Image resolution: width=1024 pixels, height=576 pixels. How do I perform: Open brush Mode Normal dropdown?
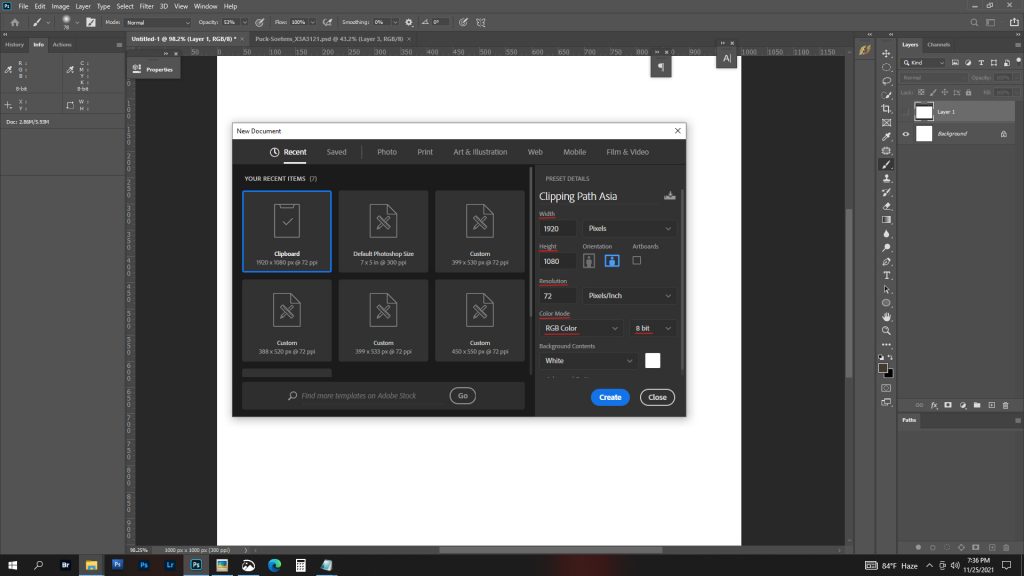pos(157,22)
